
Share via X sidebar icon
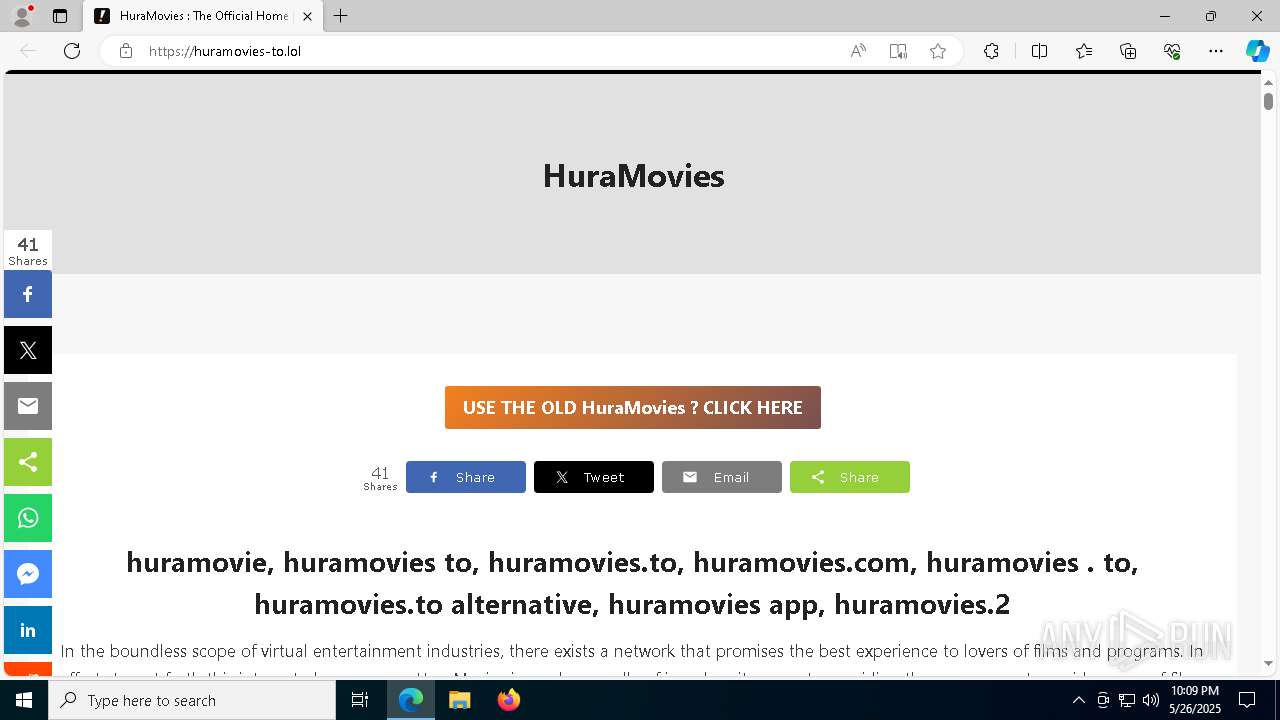pyautogui.click(x=28, y=350)
